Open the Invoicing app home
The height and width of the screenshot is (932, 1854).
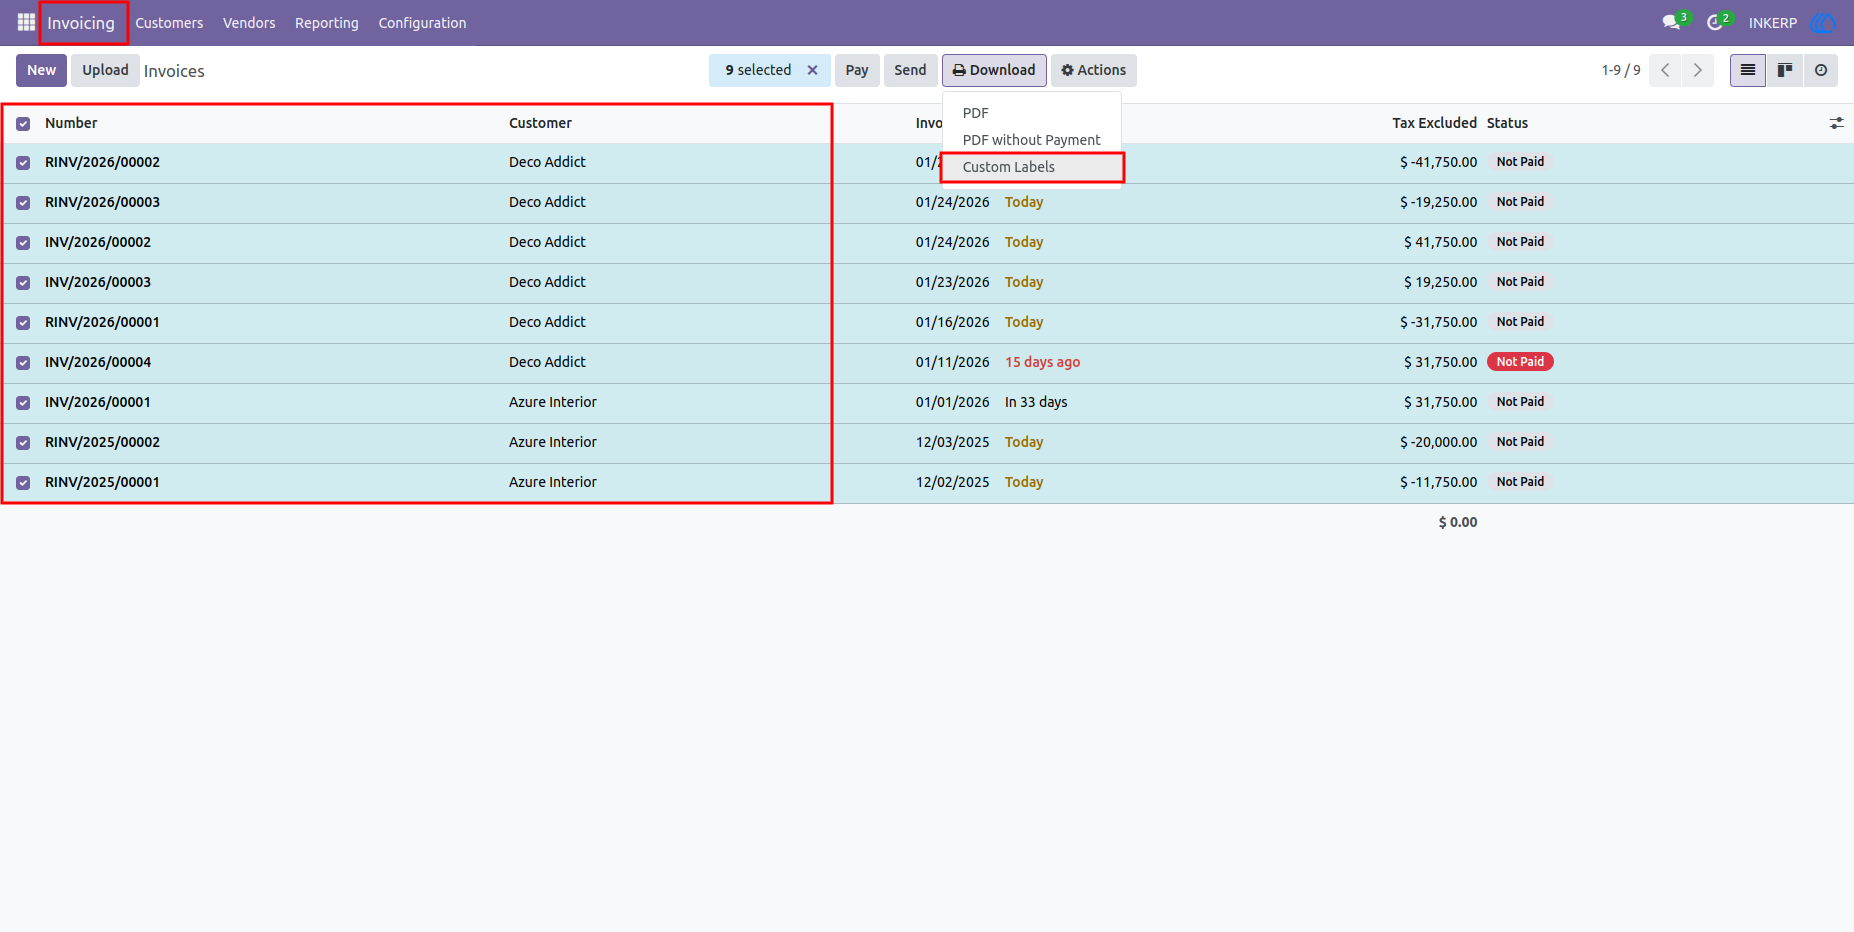point(81,23)
